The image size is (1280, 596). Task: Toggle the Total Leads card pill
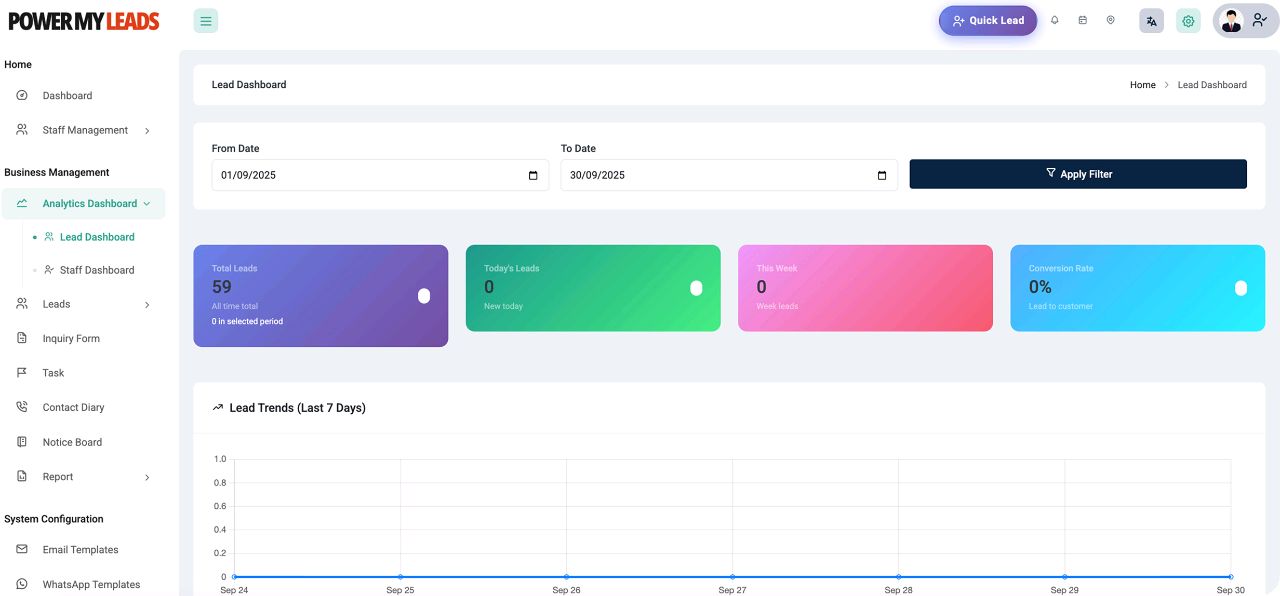tap(424, 296)
